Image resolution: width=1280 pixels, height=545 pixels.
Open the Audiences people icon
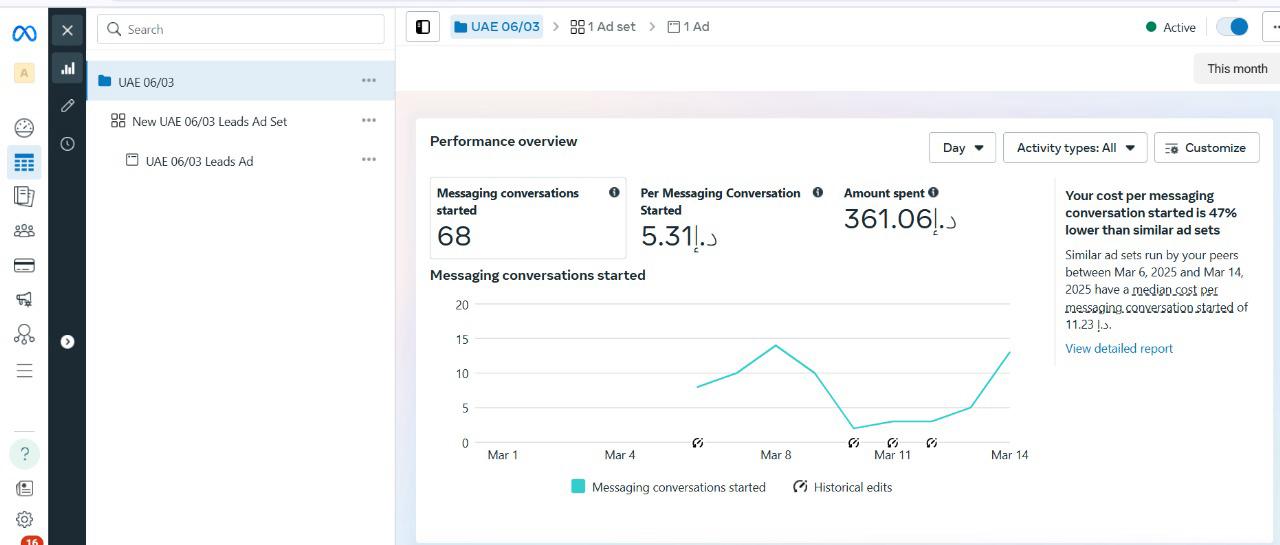point(24,231)
